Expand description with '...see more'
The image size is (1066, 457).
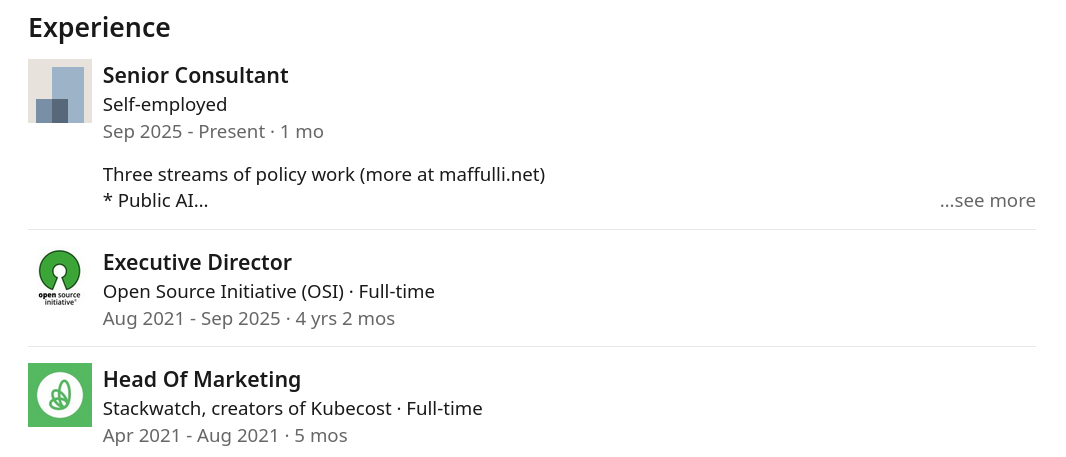tap(988, 201)
